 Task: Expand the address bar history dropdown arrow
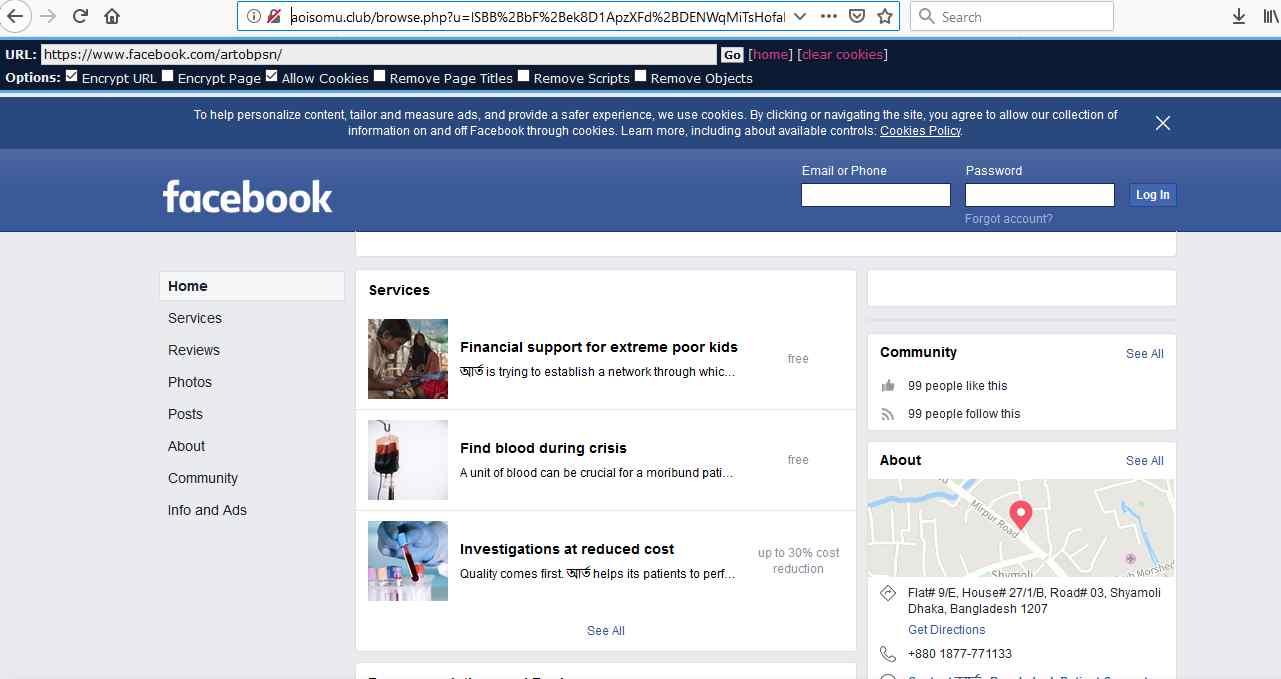(799, 16)
